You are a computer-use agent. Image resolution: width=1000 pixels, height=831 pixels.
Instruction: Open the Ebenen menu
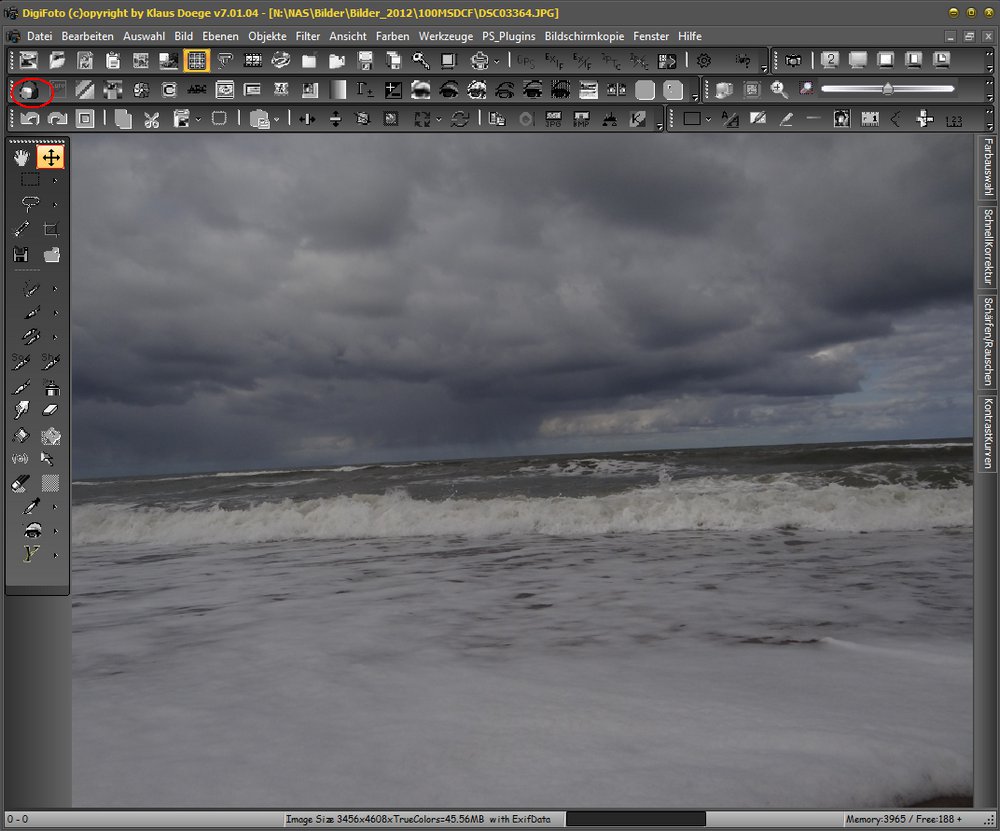(220, 36)
